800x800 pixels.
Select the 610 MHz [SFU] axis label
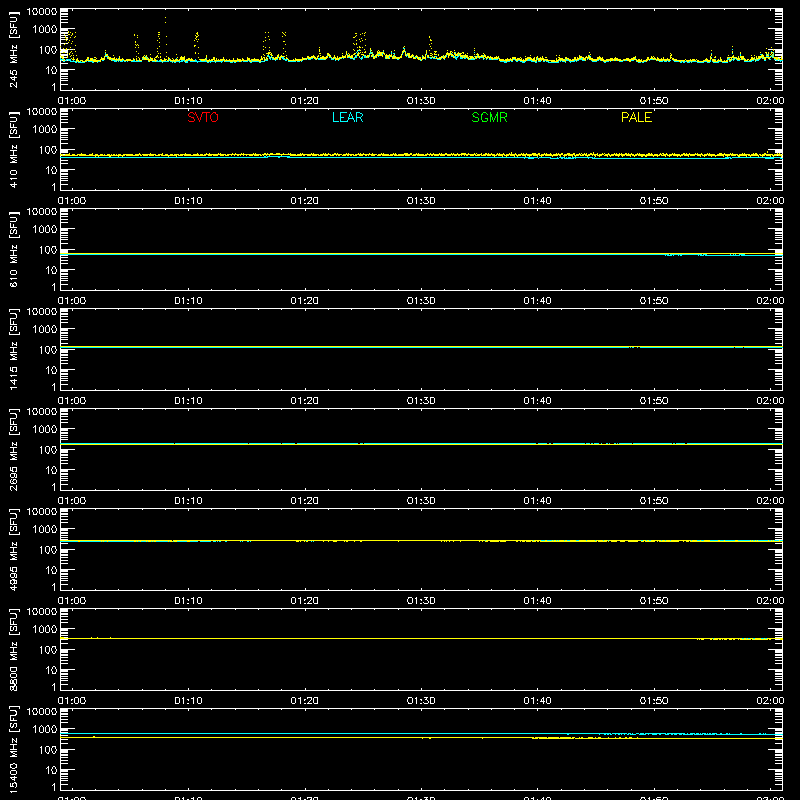click(14, 249)
